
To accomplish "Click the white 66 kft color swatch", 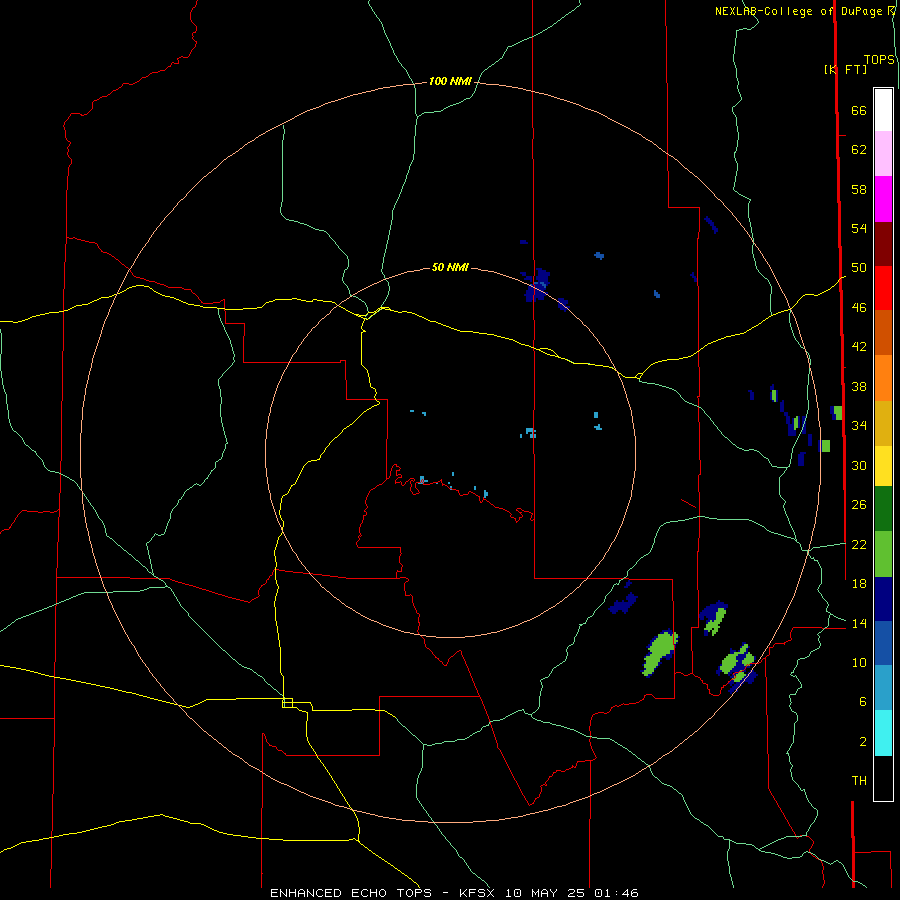I will tap(883, 110).
